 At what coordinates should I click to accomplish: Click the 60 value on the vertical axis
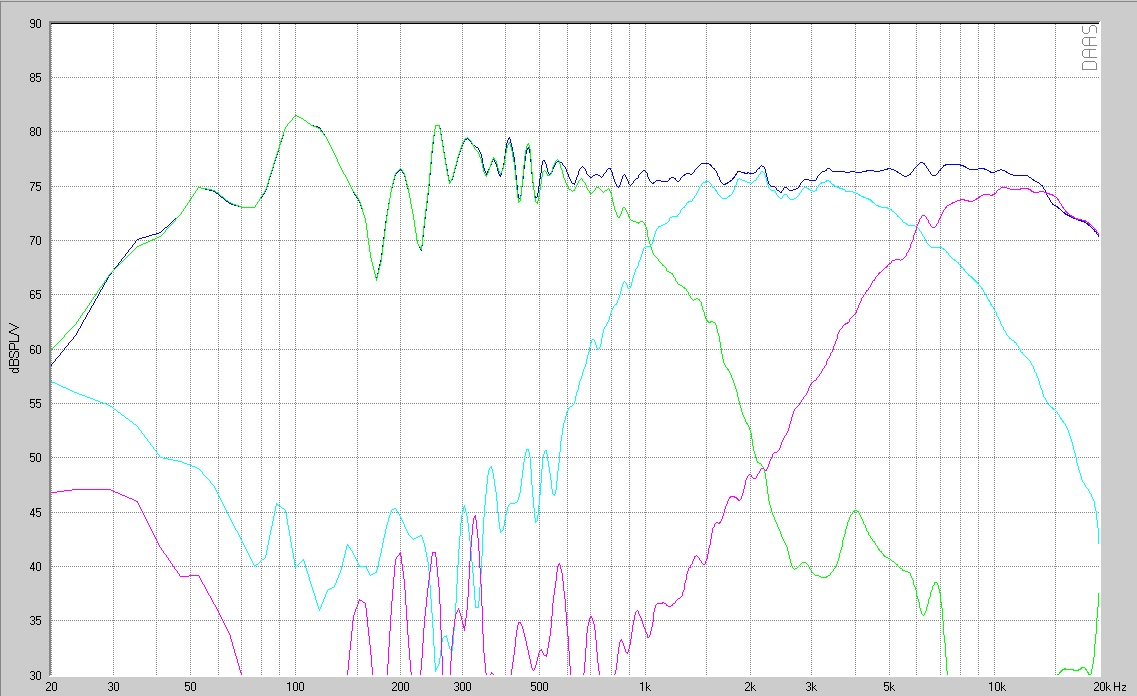pyautogui.click(x=35, y=349)
